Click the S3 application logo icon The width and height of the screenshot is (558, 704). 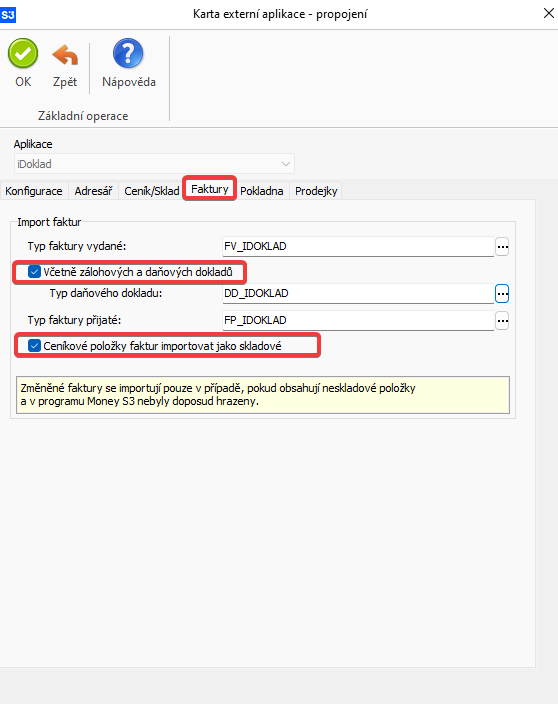8,15
